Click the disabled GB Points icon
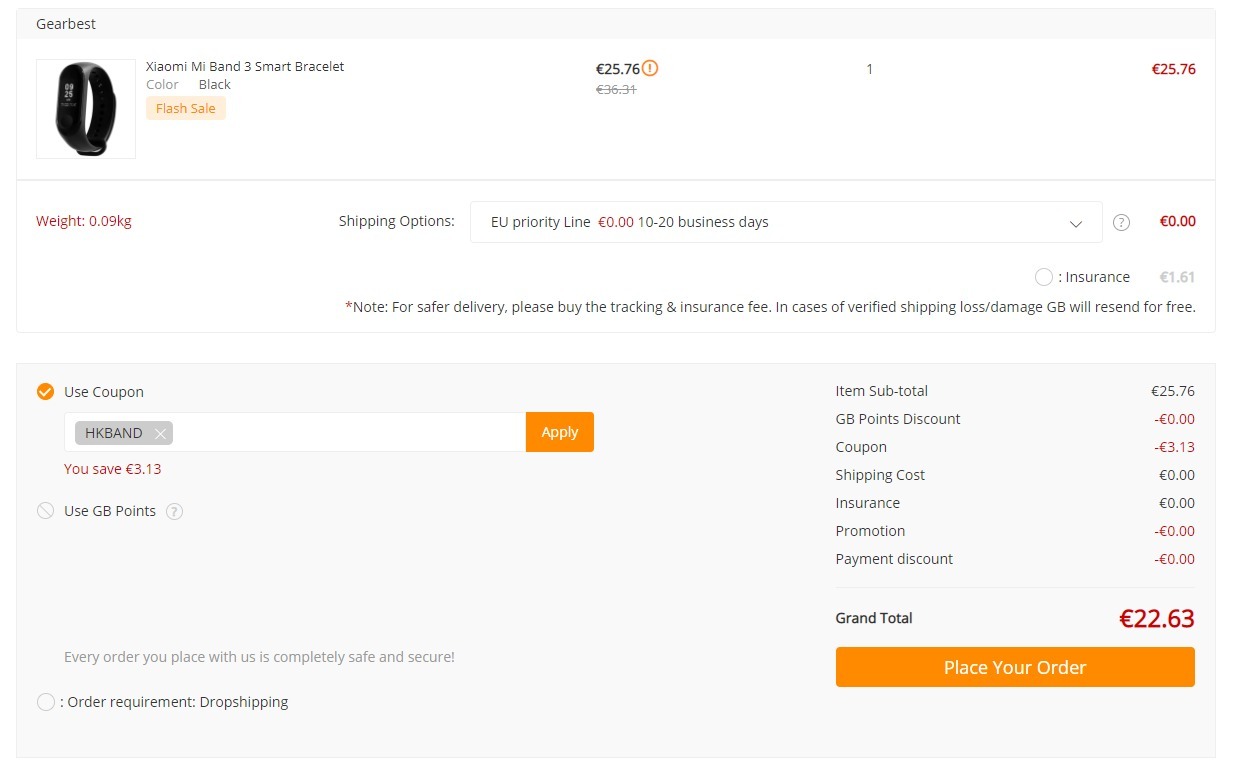 [45, 511]
